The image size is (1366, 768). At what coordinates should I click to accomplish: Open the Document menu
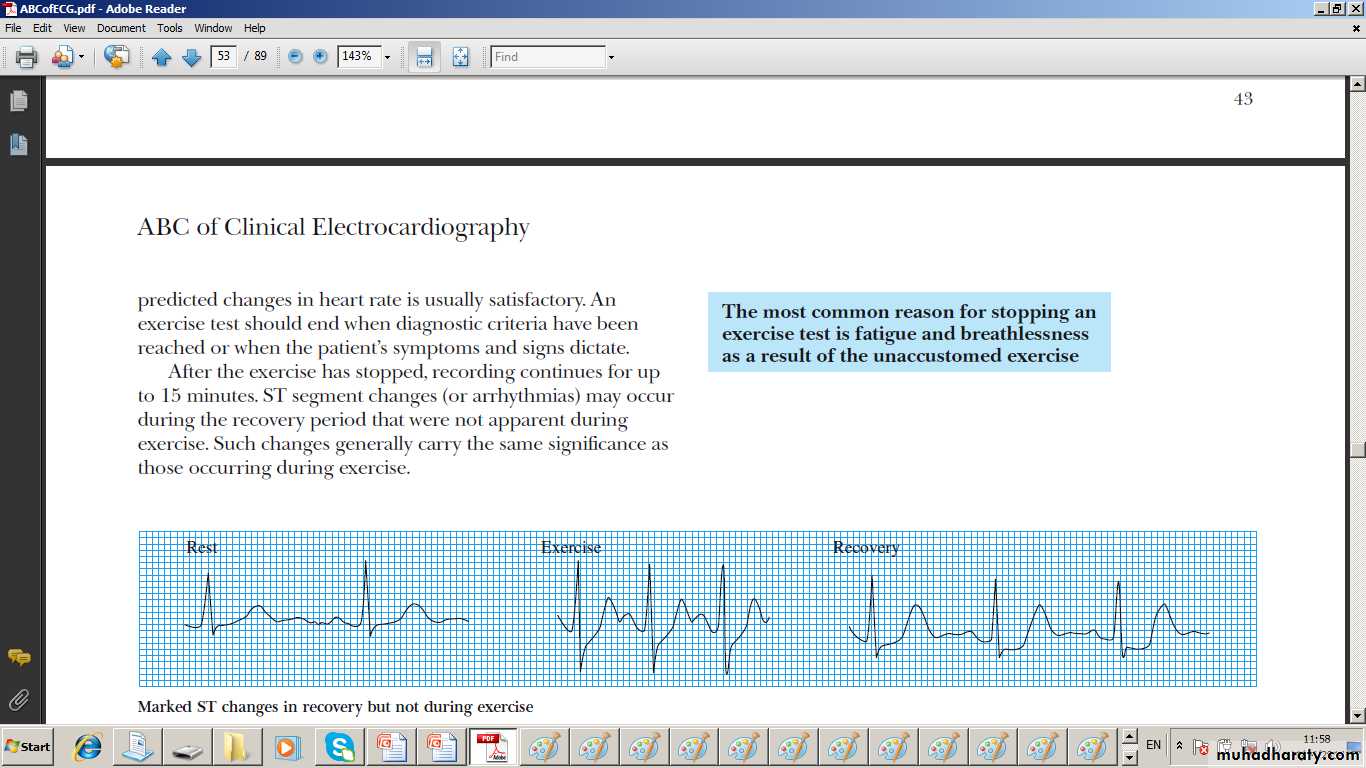coord(121,28)
